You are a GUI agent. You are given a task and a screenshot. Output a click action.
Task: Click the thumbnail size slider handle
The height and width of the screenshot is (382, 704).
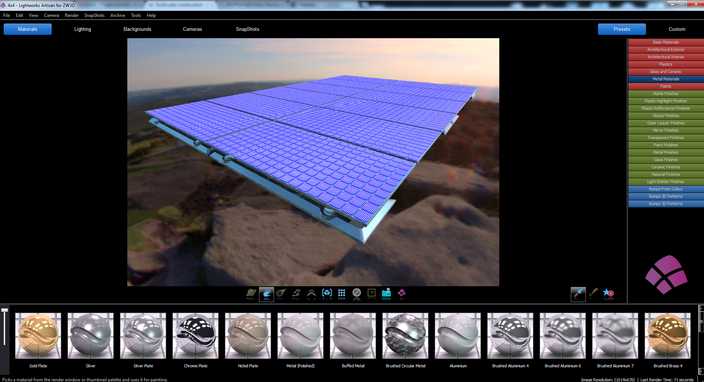4,310
